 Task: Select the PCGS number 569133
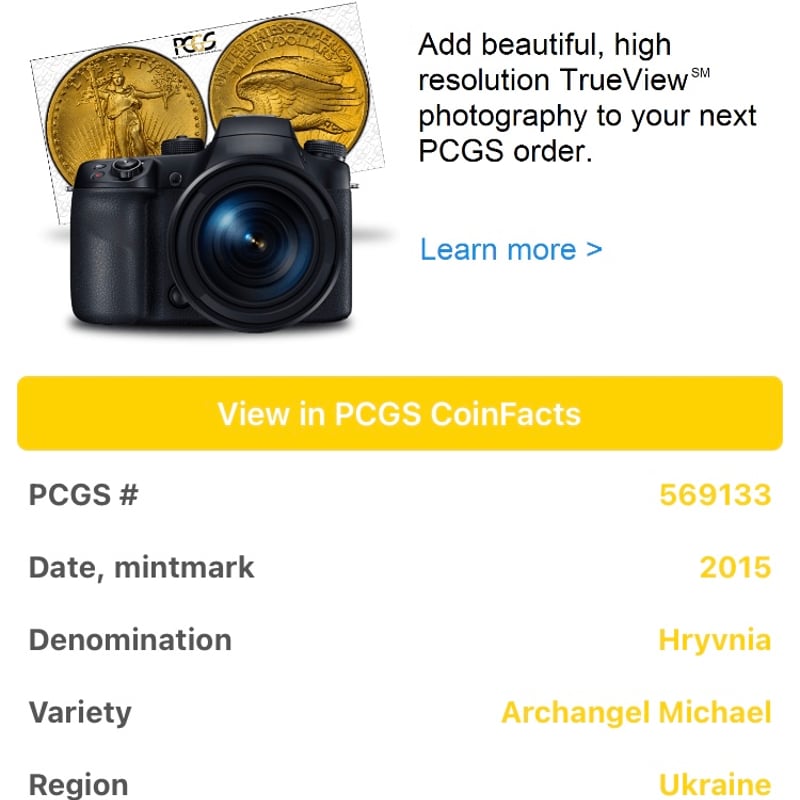click(x=716, y=494)
